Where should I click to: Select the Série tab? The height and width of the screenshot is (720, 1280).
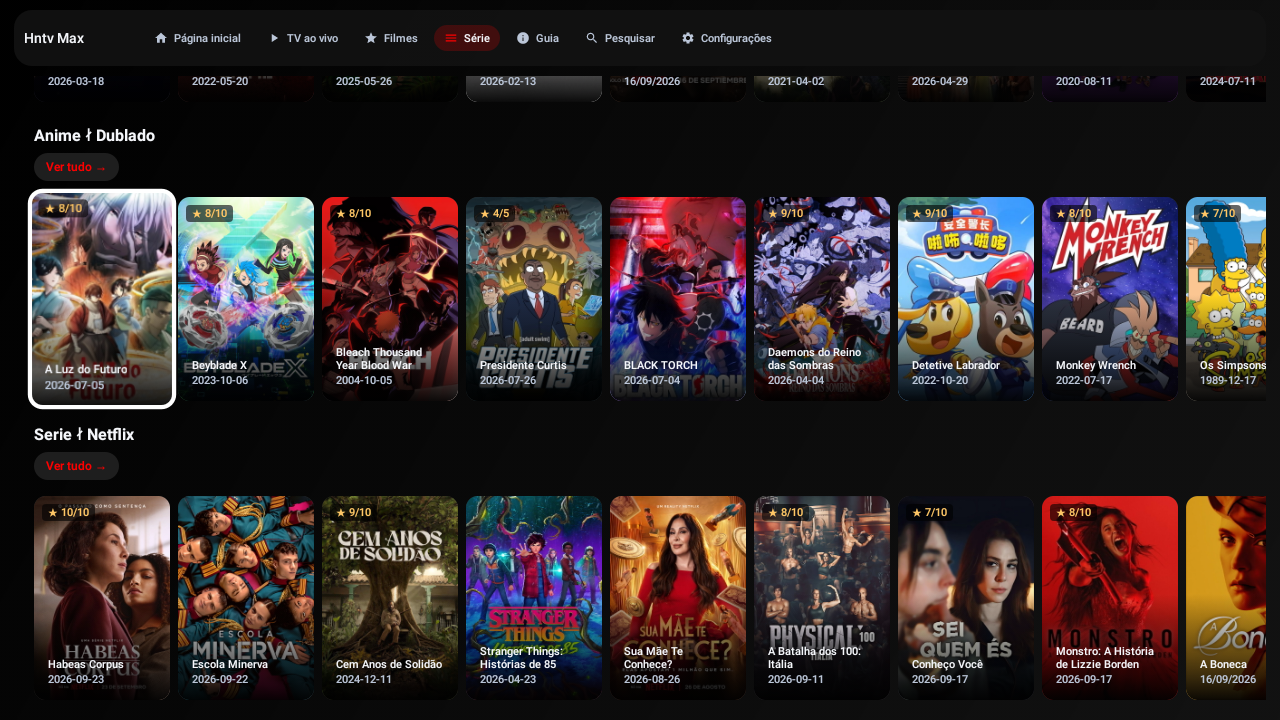pyautogui.click(x=467, y=38)
